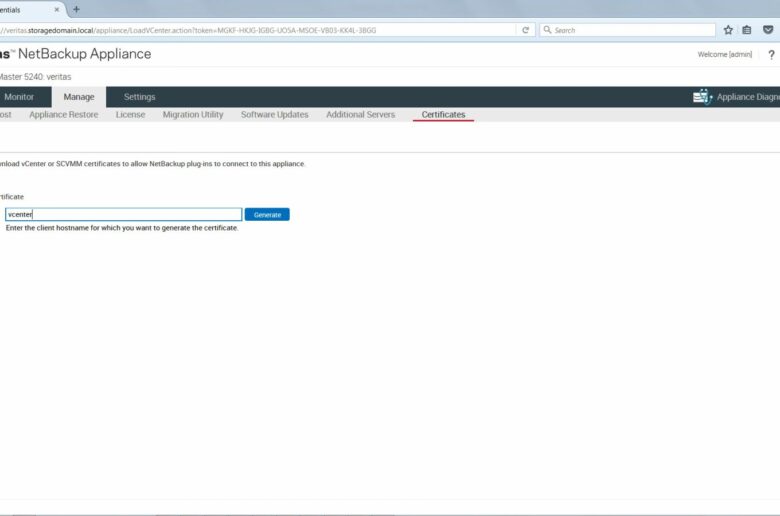Switch to Appliance Restore sub-tab
The width and height of the screenshot is (780, 516).
pos(64,114)
